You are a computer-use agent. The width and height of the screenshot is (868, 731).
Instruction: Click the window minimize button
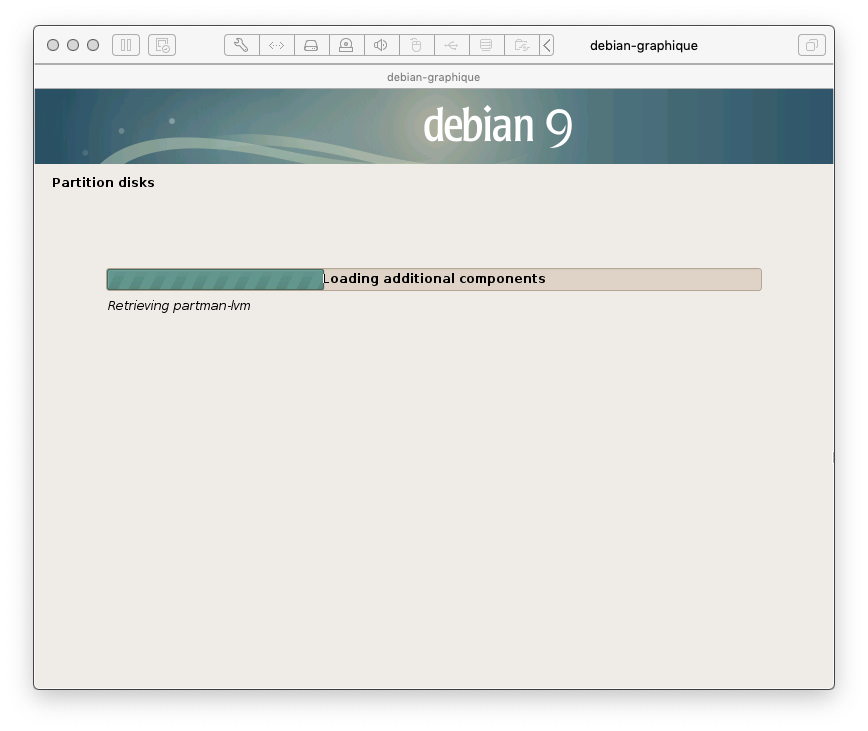click(73, 45)
